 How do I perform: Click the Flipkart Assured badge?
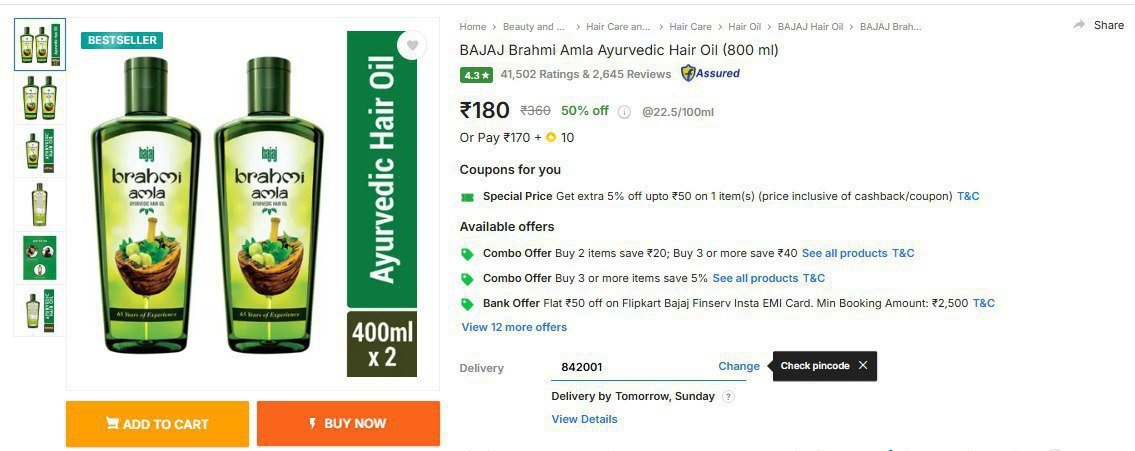710,73
